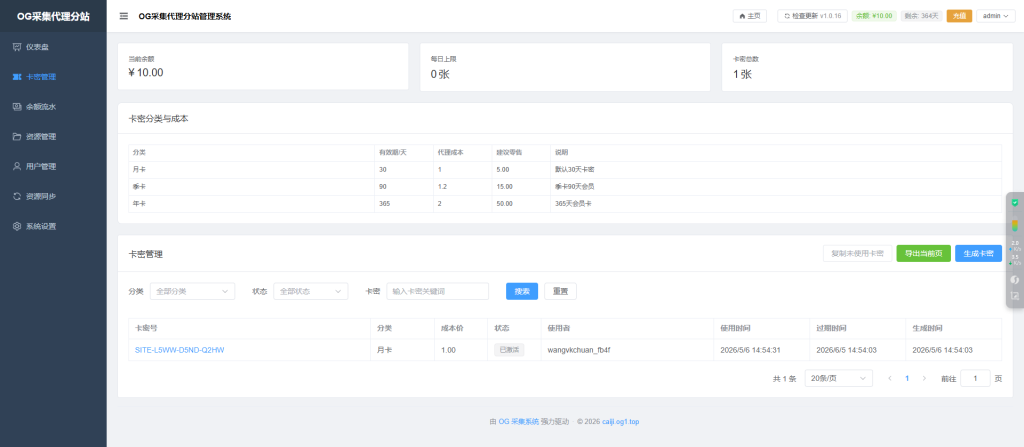Click 检查更新 v1.0.16 button
1024x447 pixels.
click(x=812, y=16)
